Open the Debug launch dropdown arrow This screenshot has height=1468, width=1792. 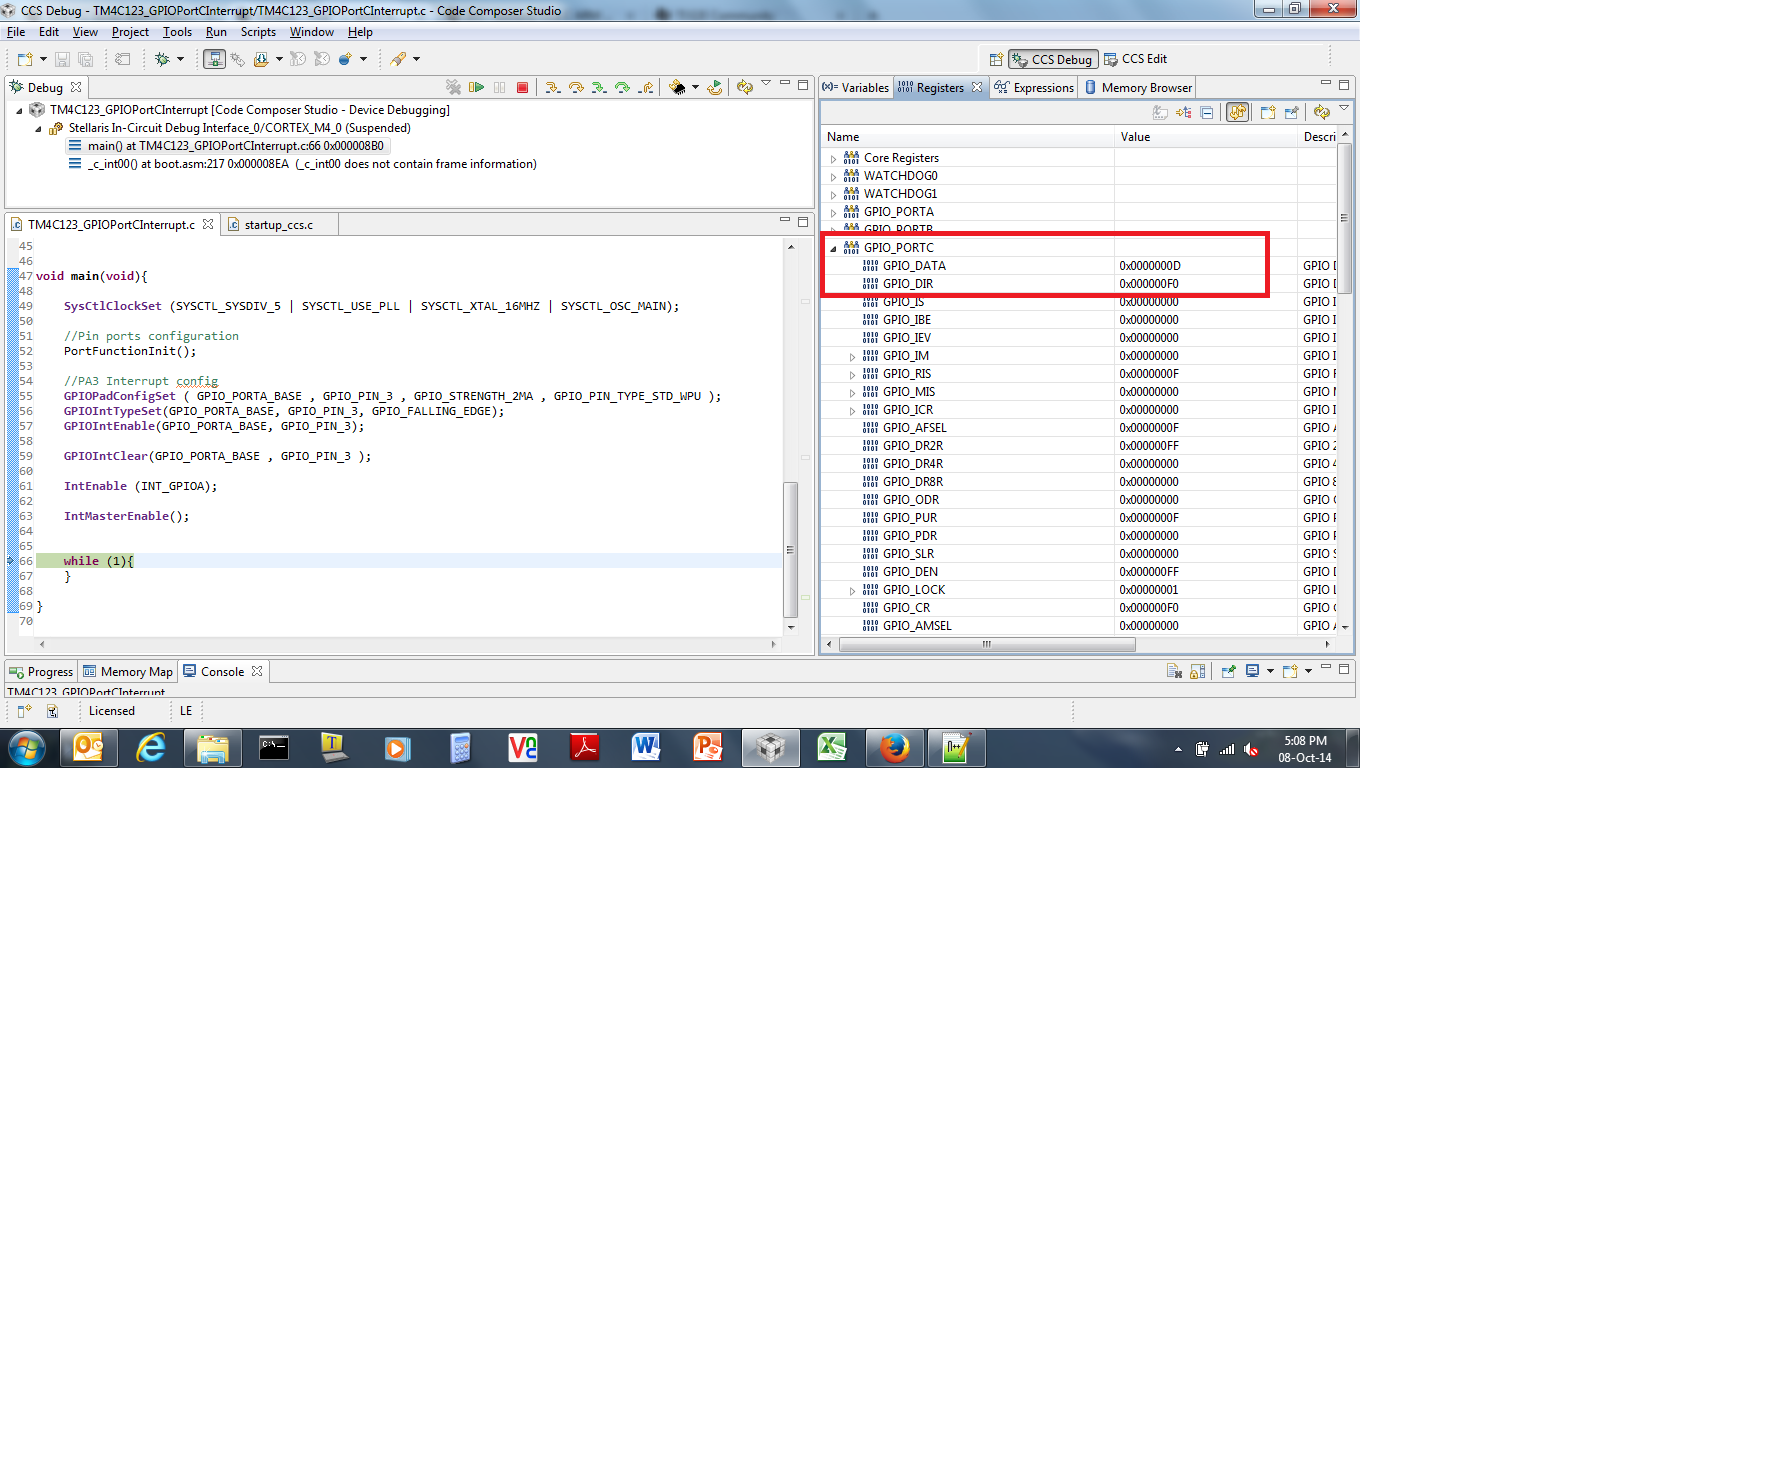click(181, 59)
